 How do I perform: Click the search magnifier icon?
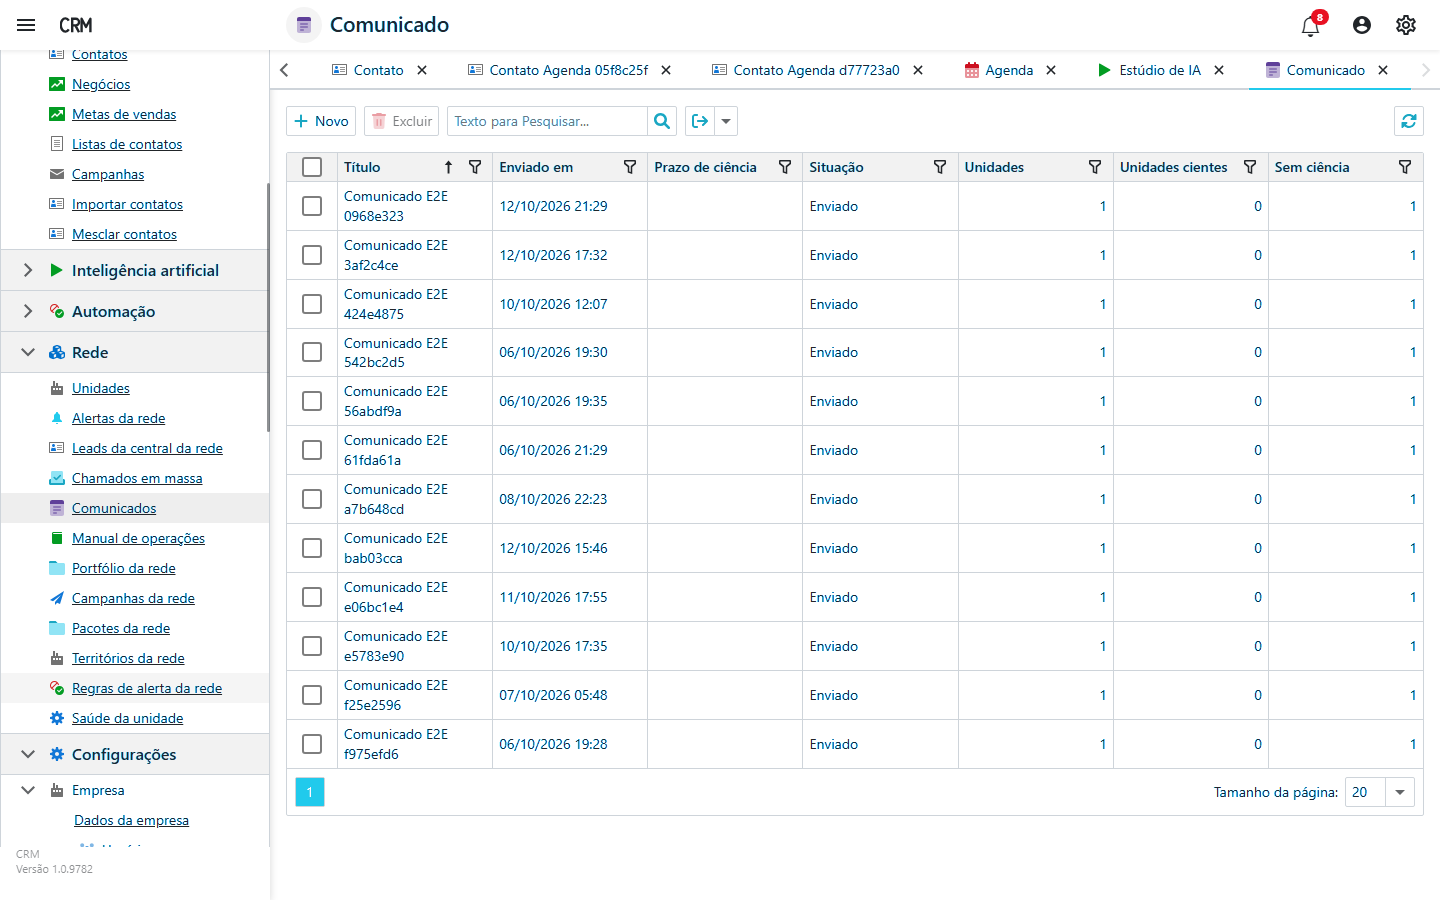(662, 121)
